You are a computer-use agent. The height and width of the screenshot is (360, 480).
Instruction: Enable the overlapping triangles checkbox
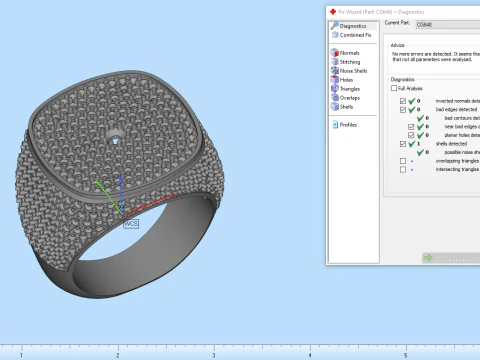pyautogui.click(x=403, y=161)
